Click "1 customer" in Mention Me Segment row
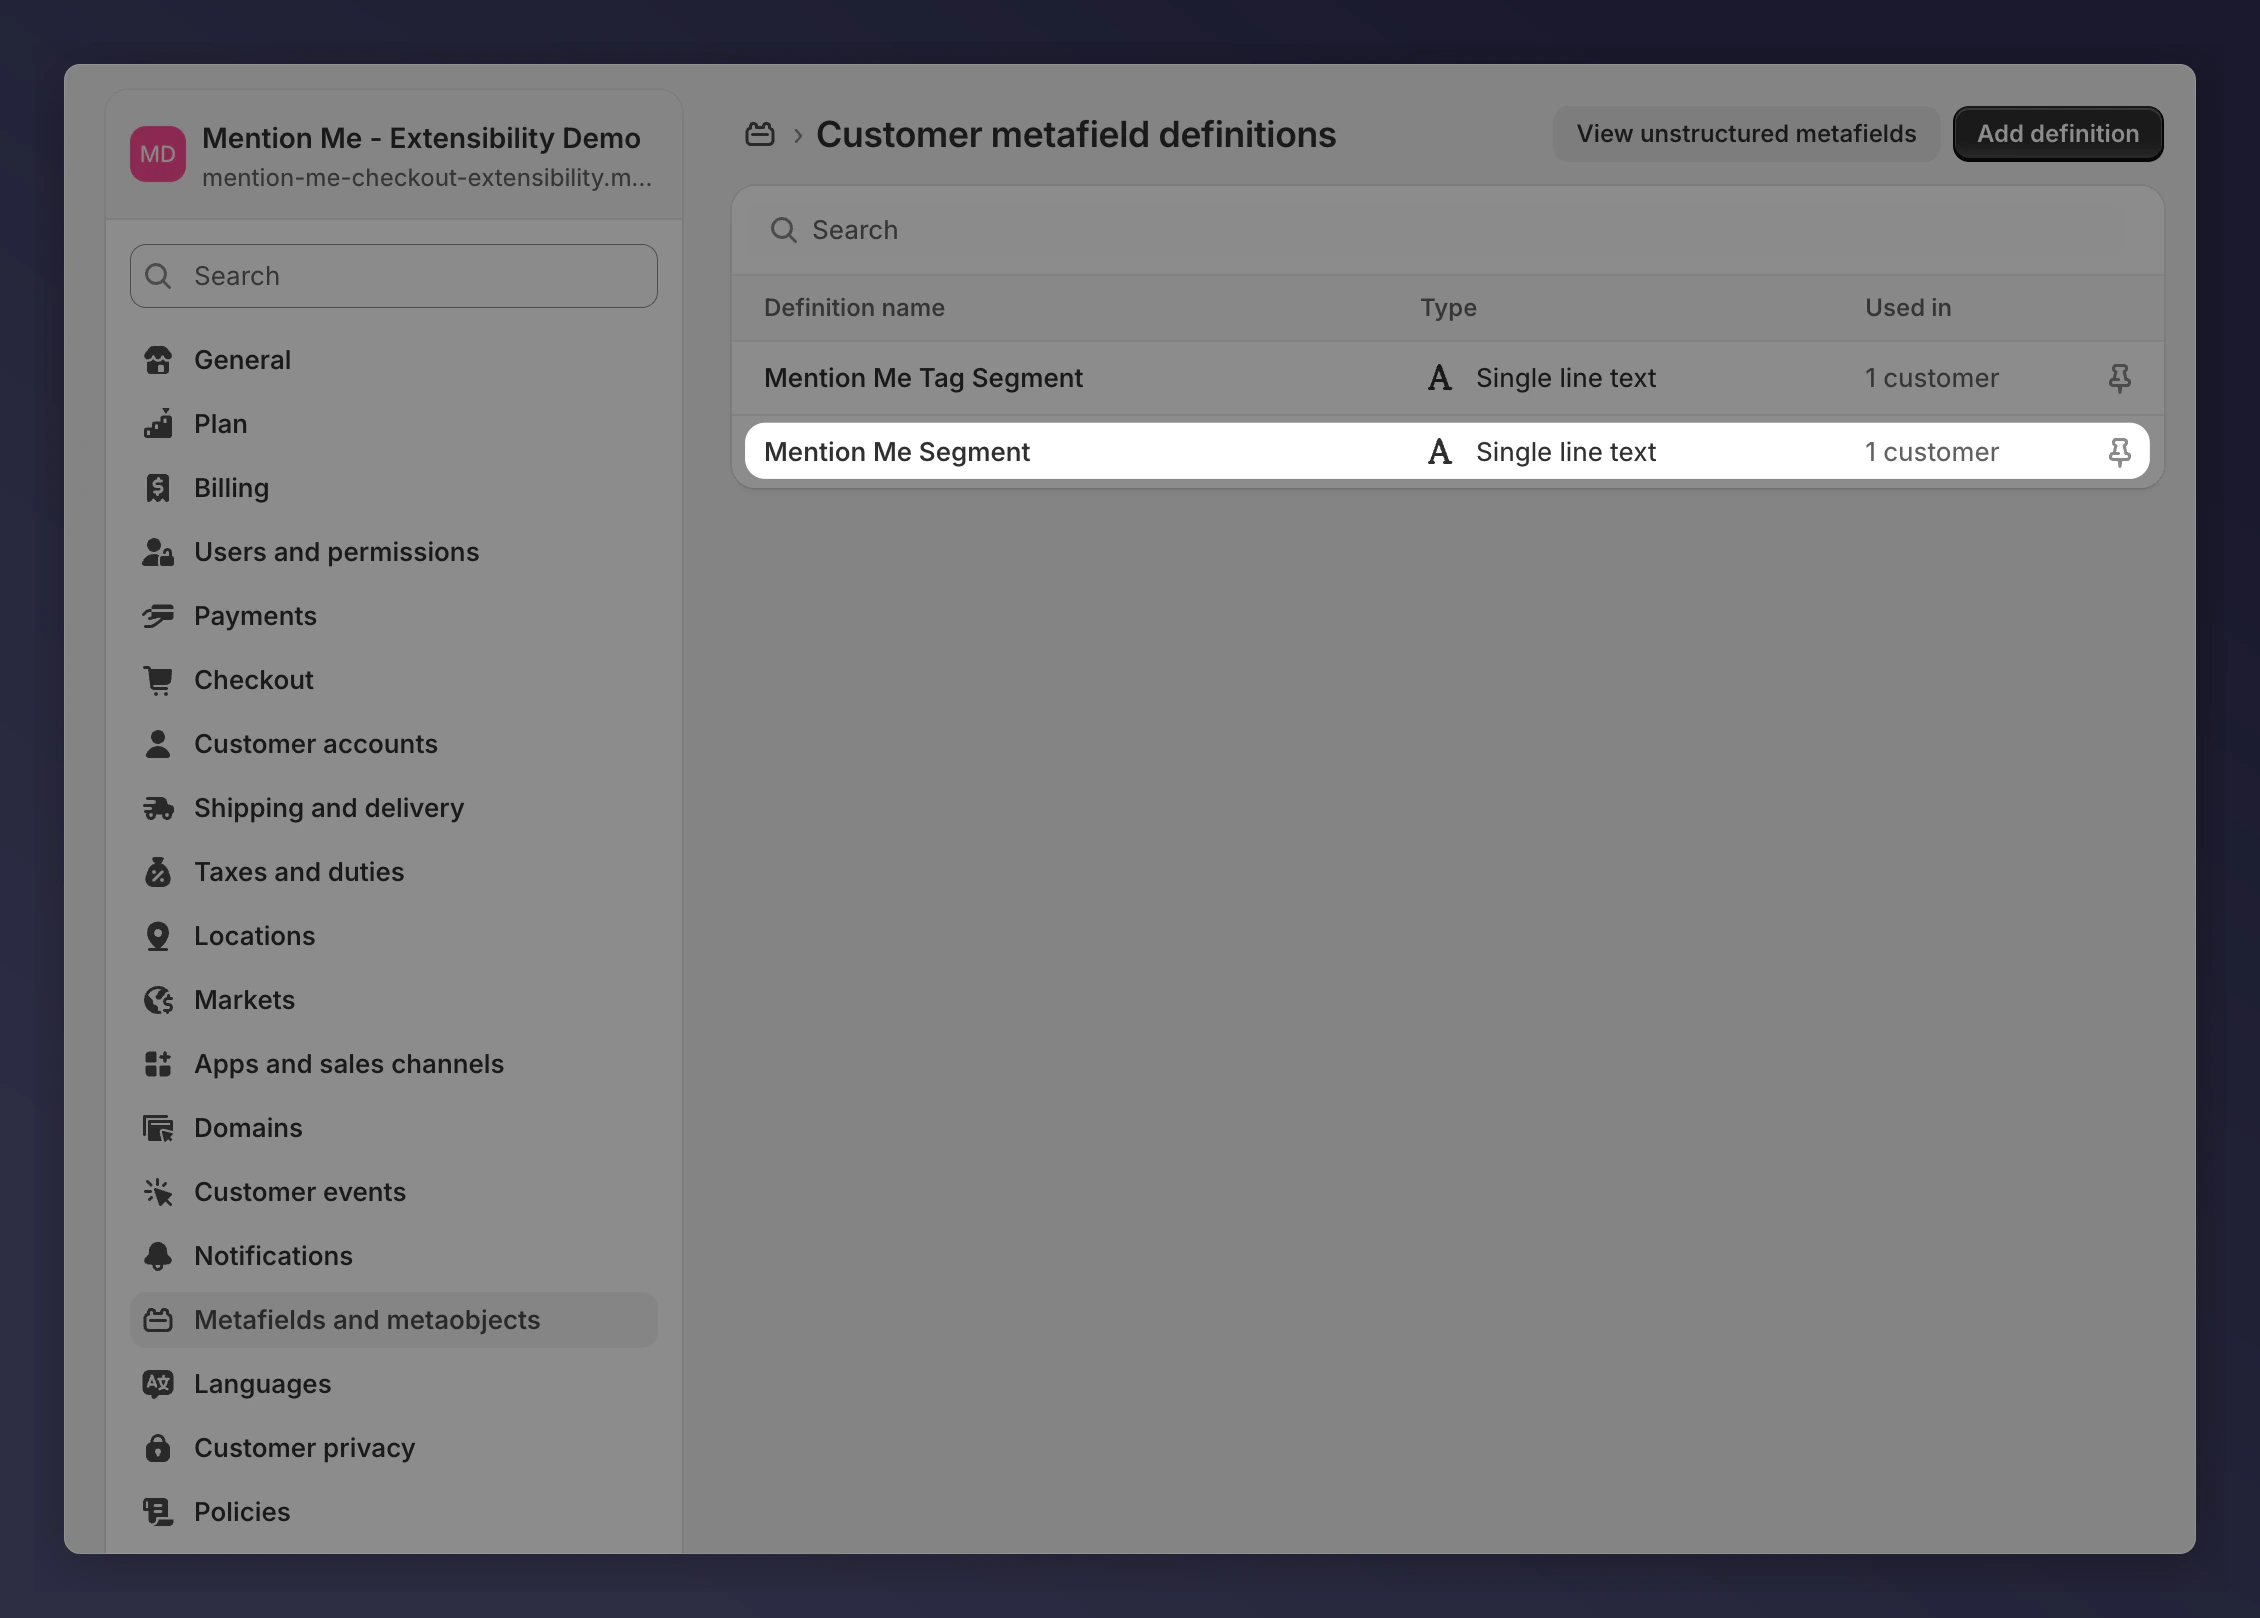This screenshot has width=2260, height=1618. (1932, 452)
